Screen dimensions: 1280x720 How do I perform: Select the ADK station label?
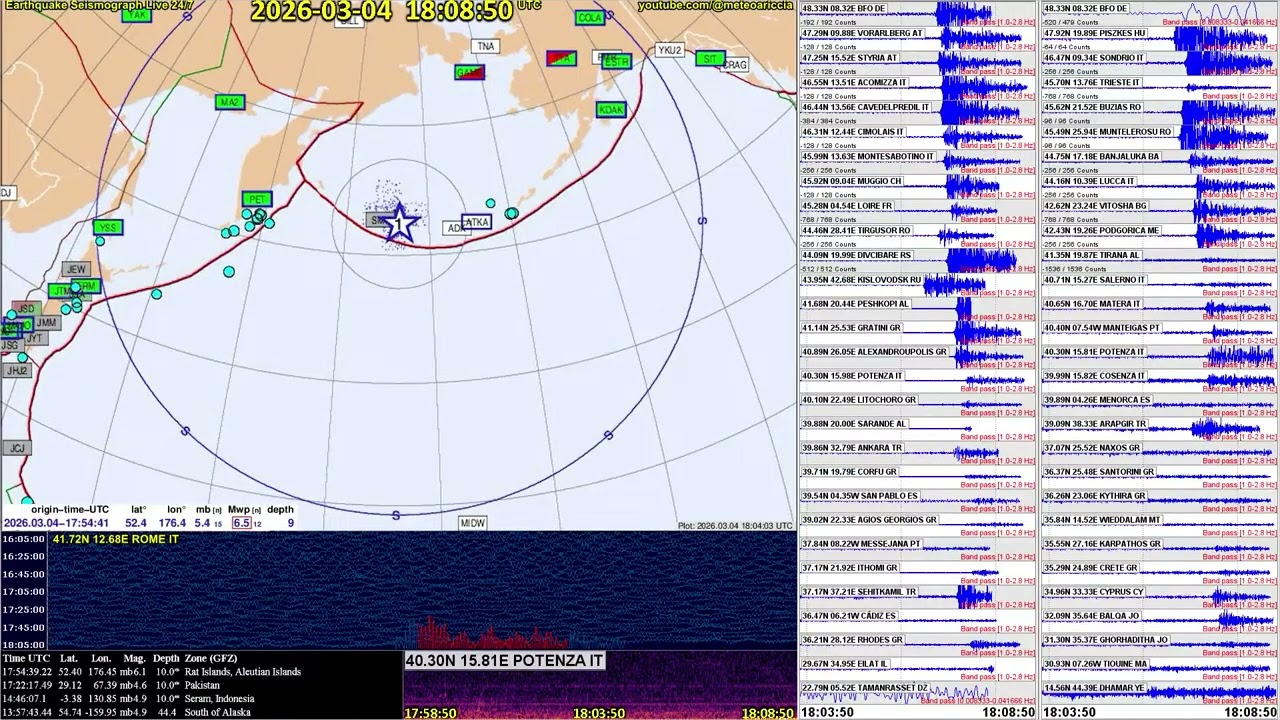tap(456, 228)
